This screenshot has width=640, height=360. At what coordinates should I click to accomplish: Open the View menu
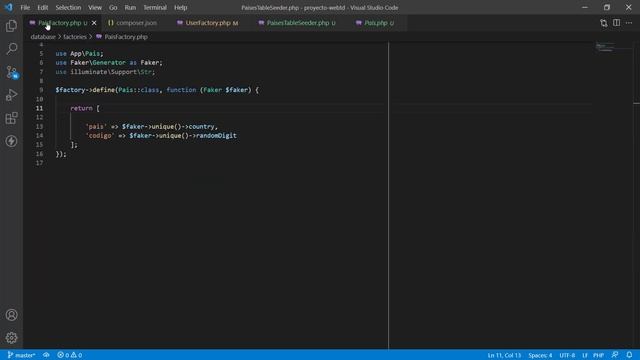tap(95, 7)
